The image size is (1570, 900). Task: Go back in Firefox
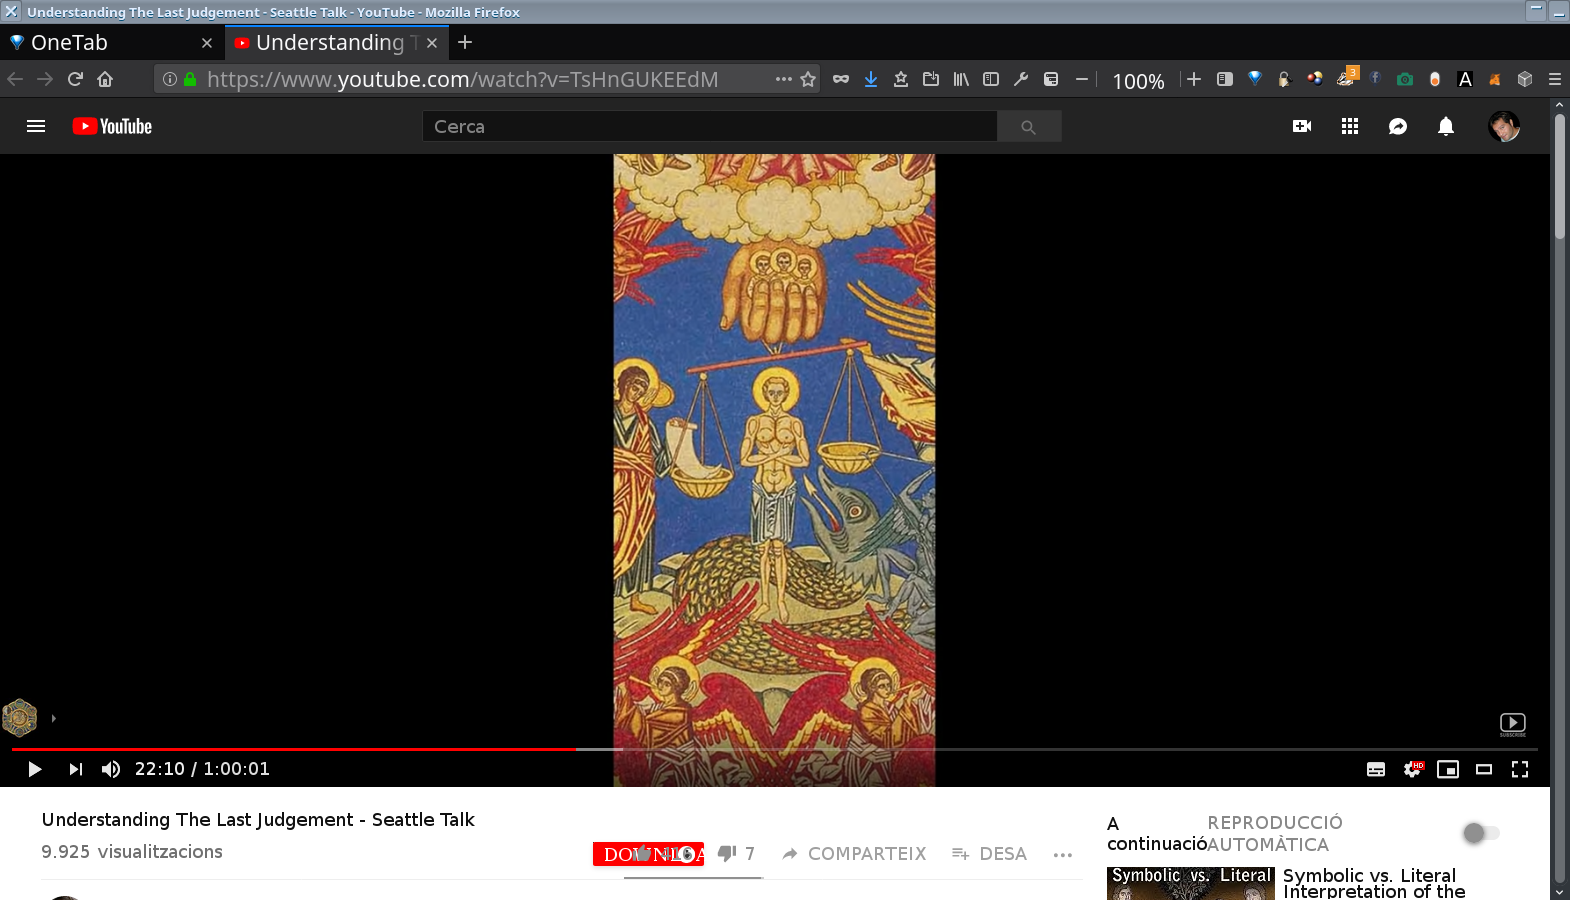(x=15, y=79)
